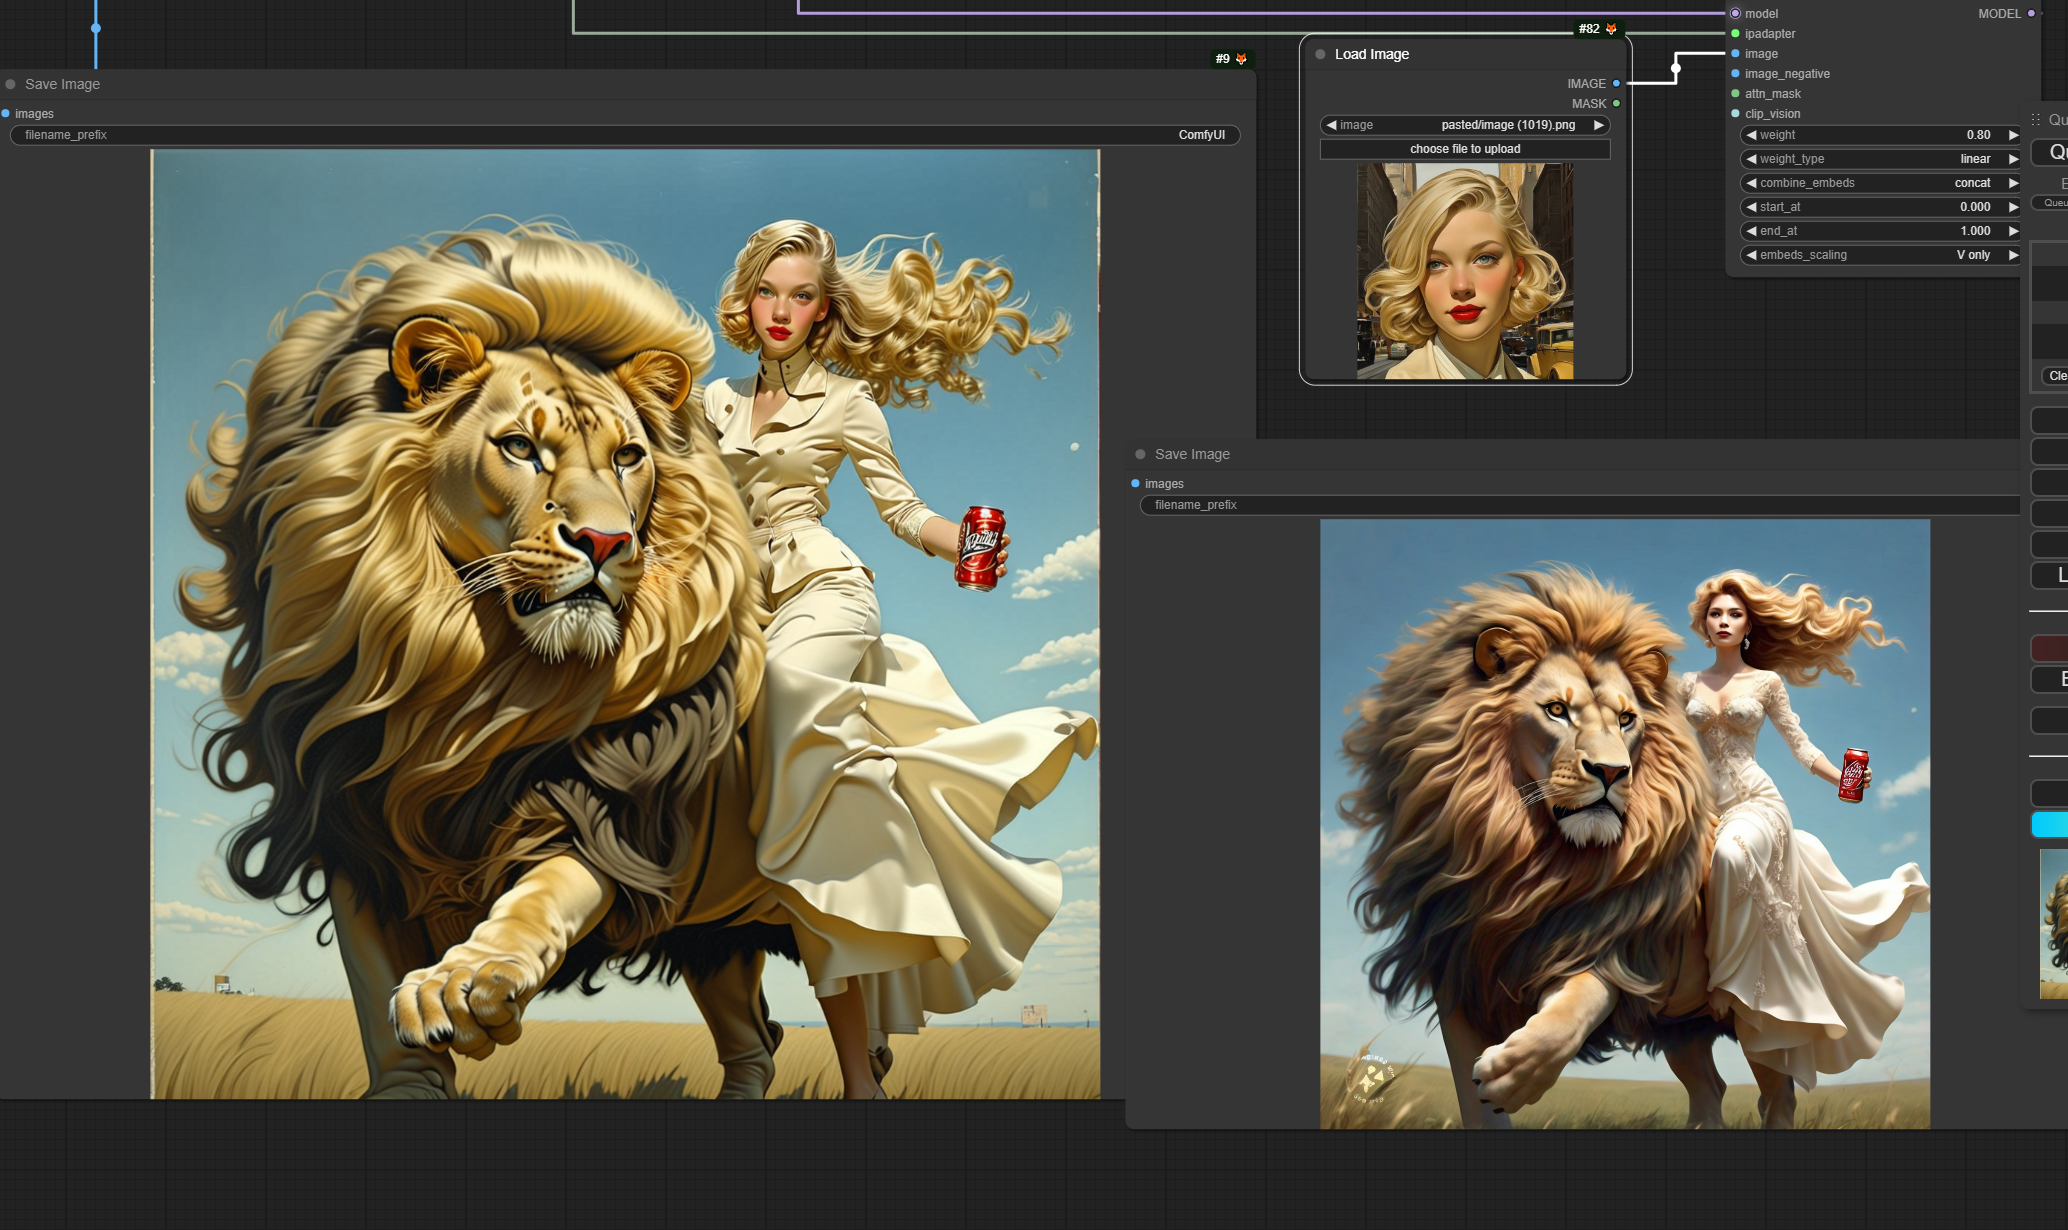Click filename_prefix field in right Save Image node

pyautogui.click(x=1580, y=505)
